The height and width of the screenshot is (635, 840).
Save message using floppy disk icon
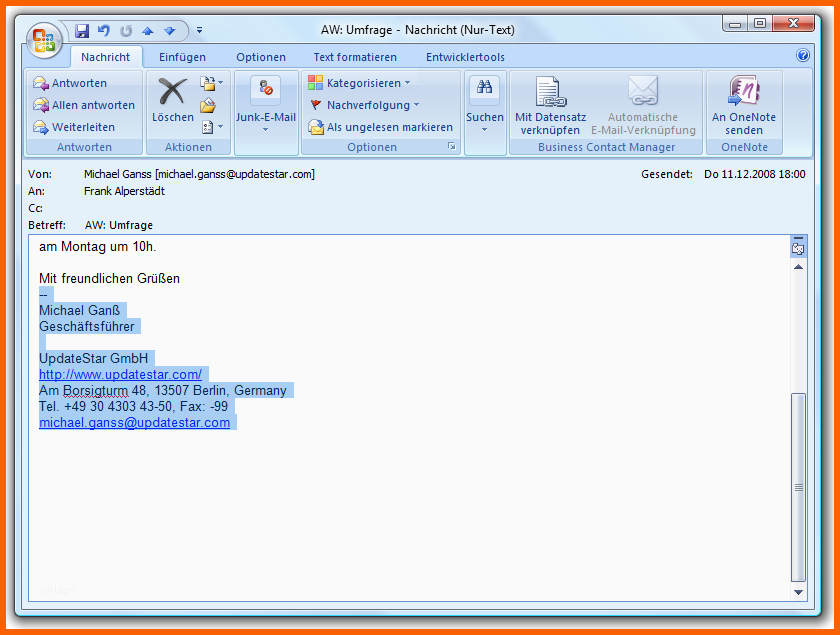click(x=82, y=31)
